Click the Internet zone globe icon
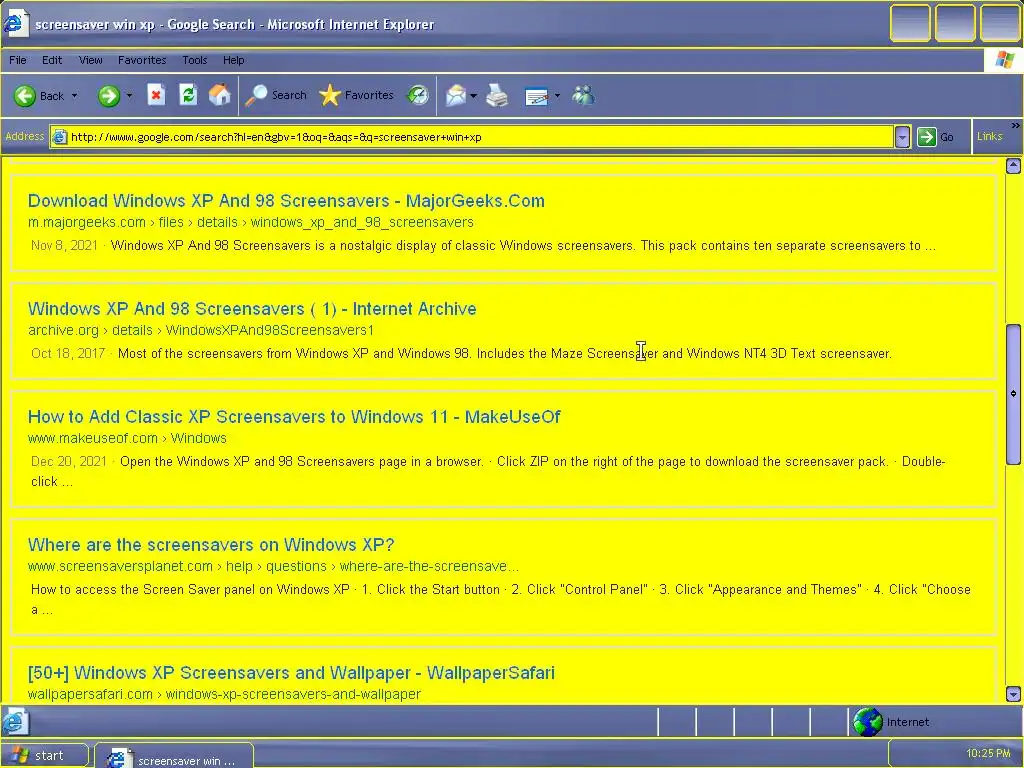The height and width of the screenshot is (768, 1024). [868, 722]
